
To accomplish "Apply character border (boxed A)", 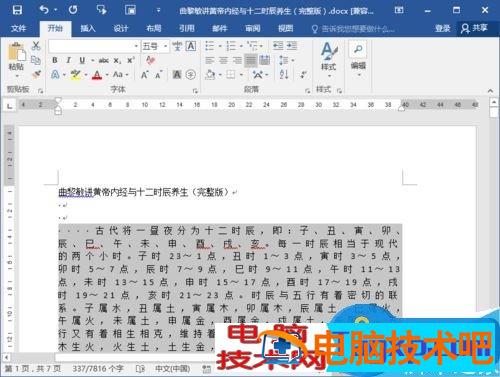I will (191, 46).
